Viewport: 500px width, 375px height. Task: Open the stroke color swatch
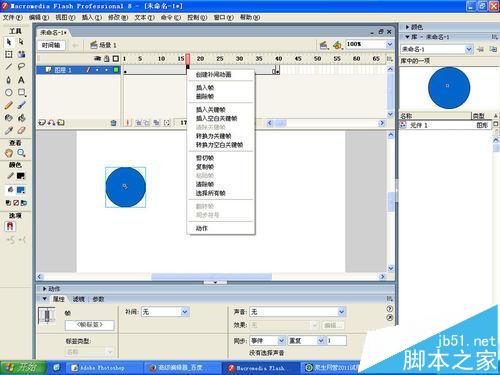21,176
